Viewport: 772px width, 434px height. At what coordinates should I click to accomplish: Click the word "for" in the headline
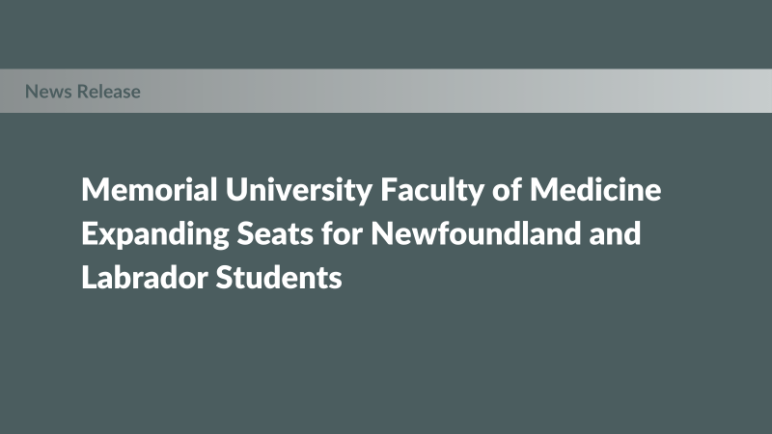pos(342,234)
